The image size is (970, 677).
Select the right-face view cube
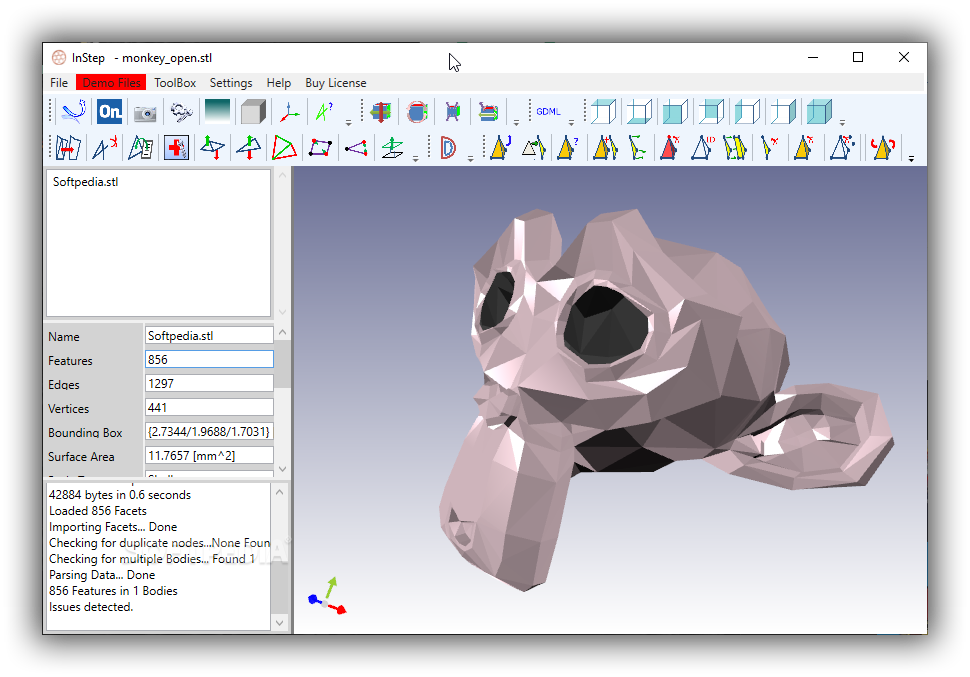point(783,112)
